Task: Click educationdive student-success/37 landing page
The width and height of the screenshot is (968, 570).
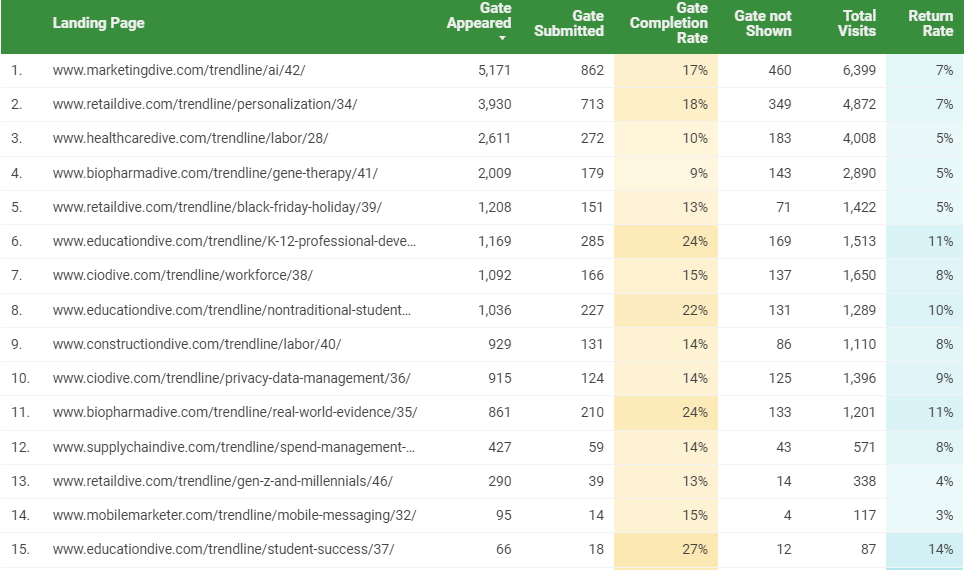Action: (x=223, y=549)
